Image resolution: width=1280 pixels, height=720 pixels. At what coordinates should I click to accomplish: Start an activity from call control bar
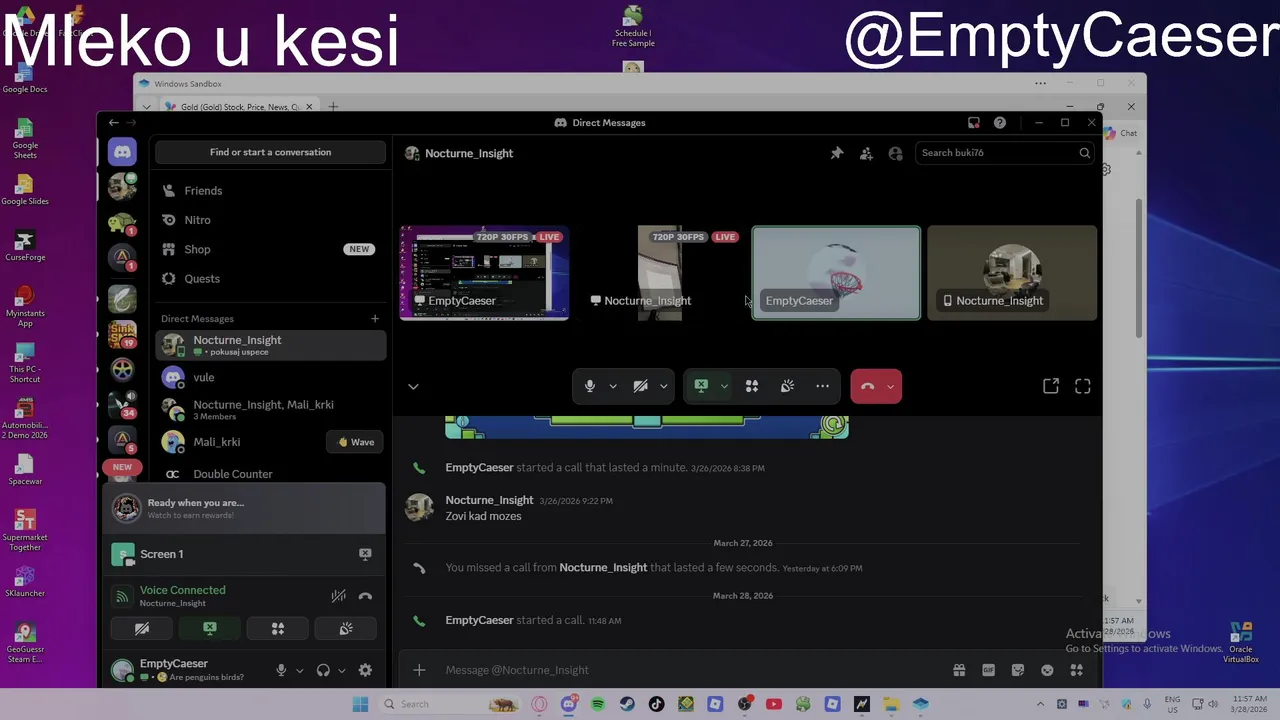[752, 386]
